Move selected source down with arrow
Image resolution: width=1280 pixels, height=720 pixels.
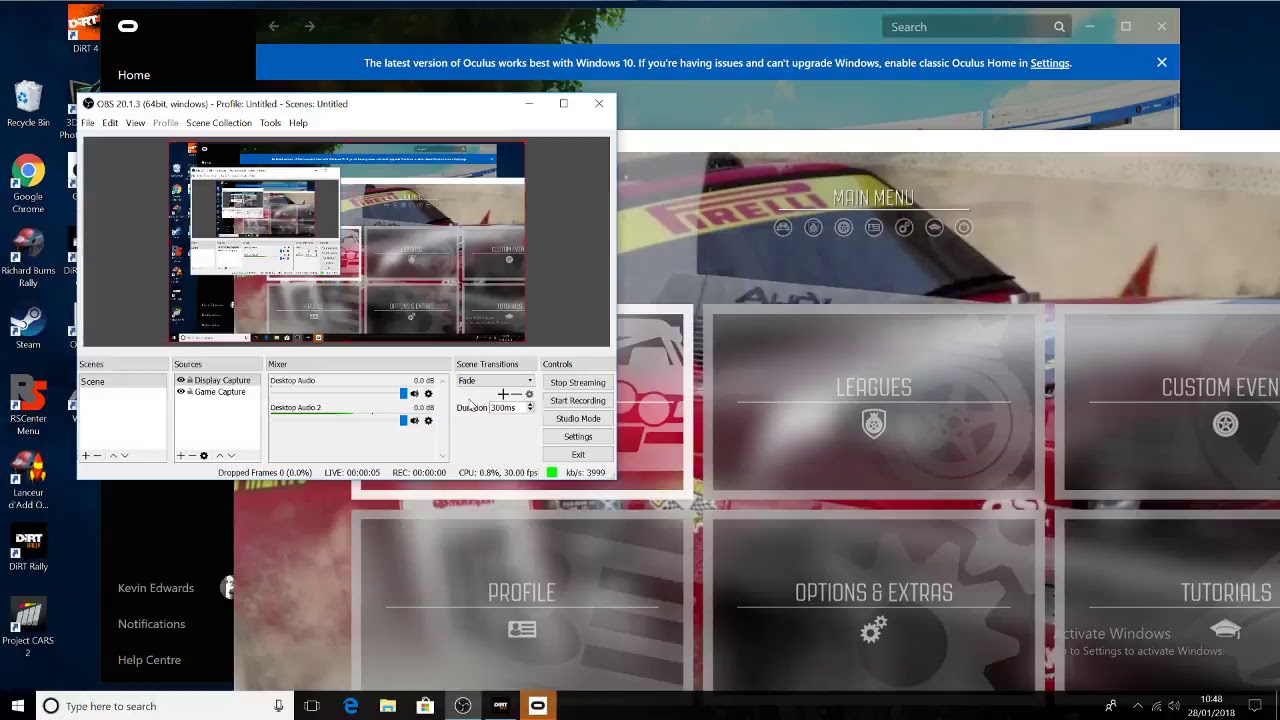pos(232,456)
